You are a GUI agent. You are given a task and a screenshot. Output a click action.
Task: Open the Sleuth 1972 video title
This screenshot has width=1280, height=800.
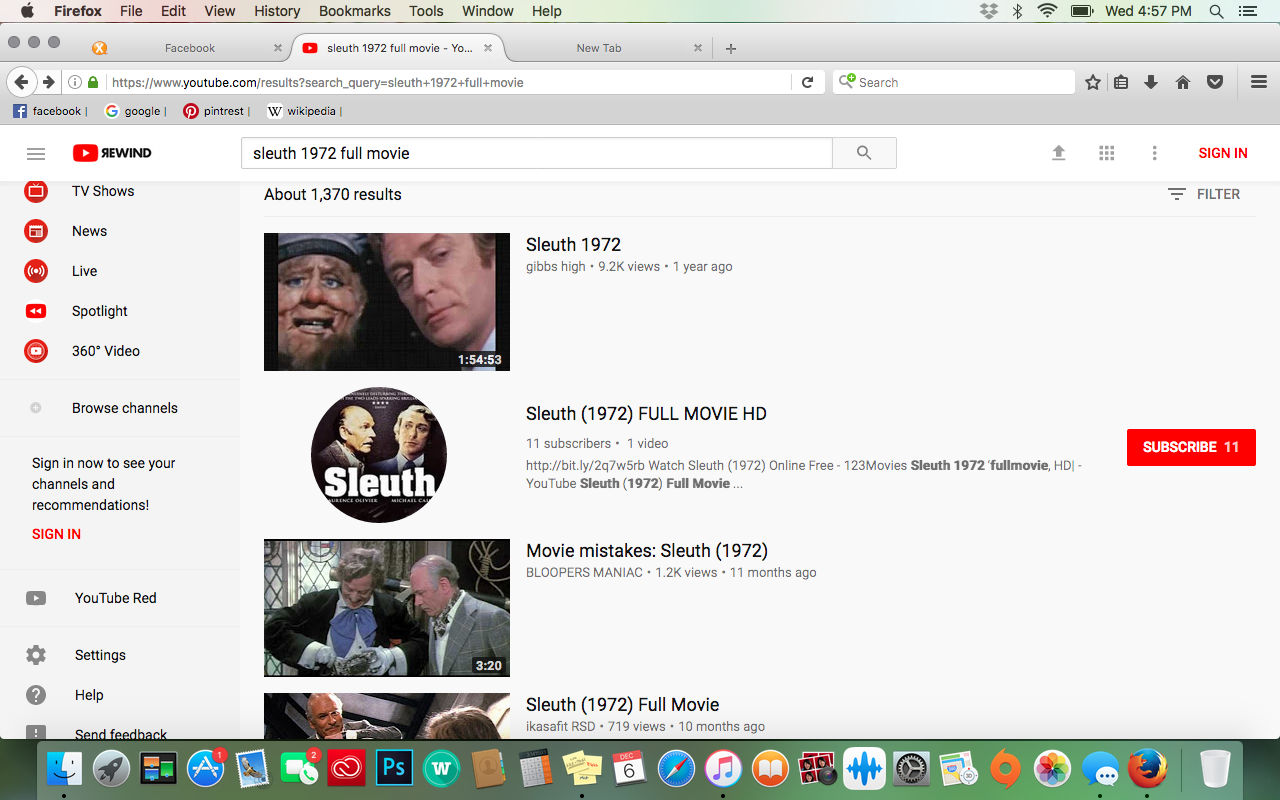coord(573,245)
